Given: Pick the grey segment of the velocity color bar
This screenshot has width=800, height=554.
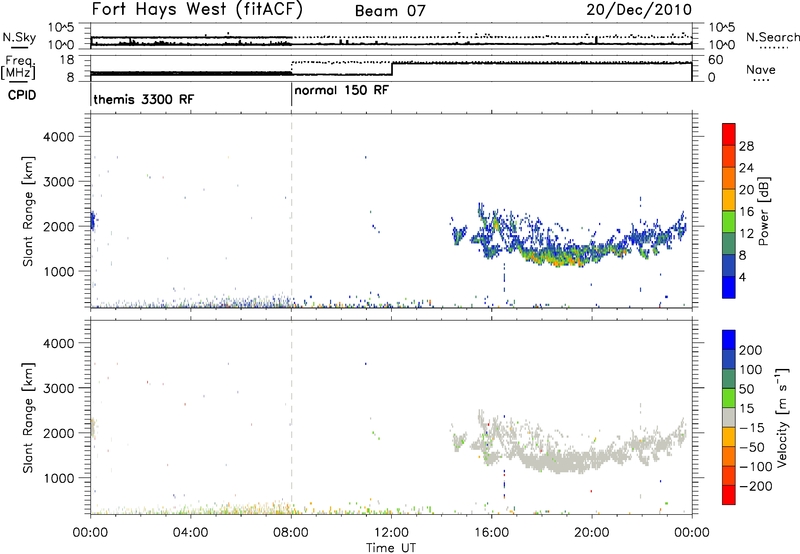Looking at the screenshot, I should [729, 418].
